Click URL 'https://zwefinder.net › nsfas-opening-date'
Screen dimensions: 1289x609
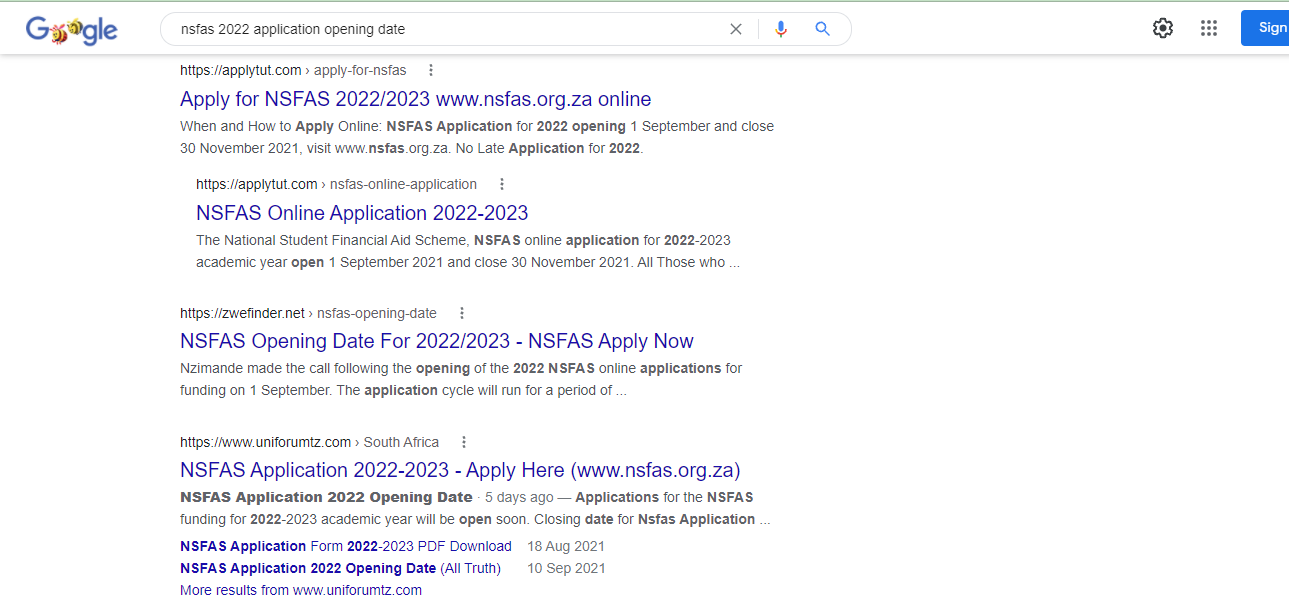308,313
